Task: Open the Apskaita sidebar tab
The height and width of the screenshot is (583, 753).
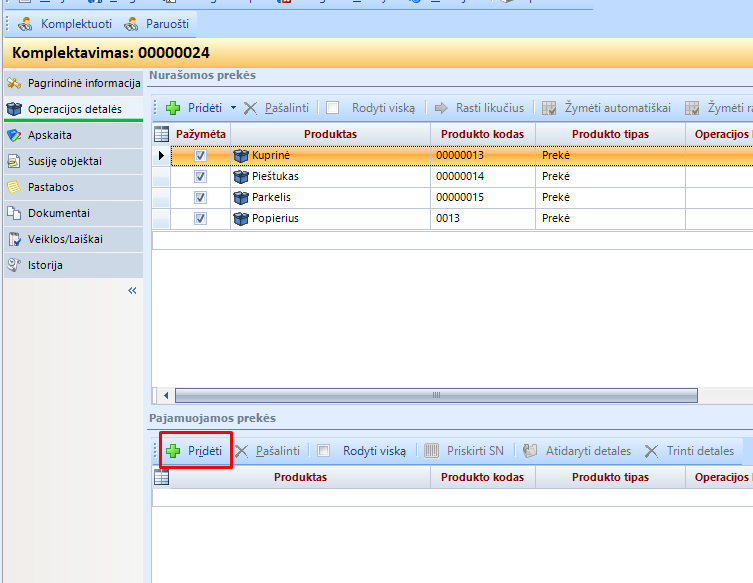Action: click(50, 135)
